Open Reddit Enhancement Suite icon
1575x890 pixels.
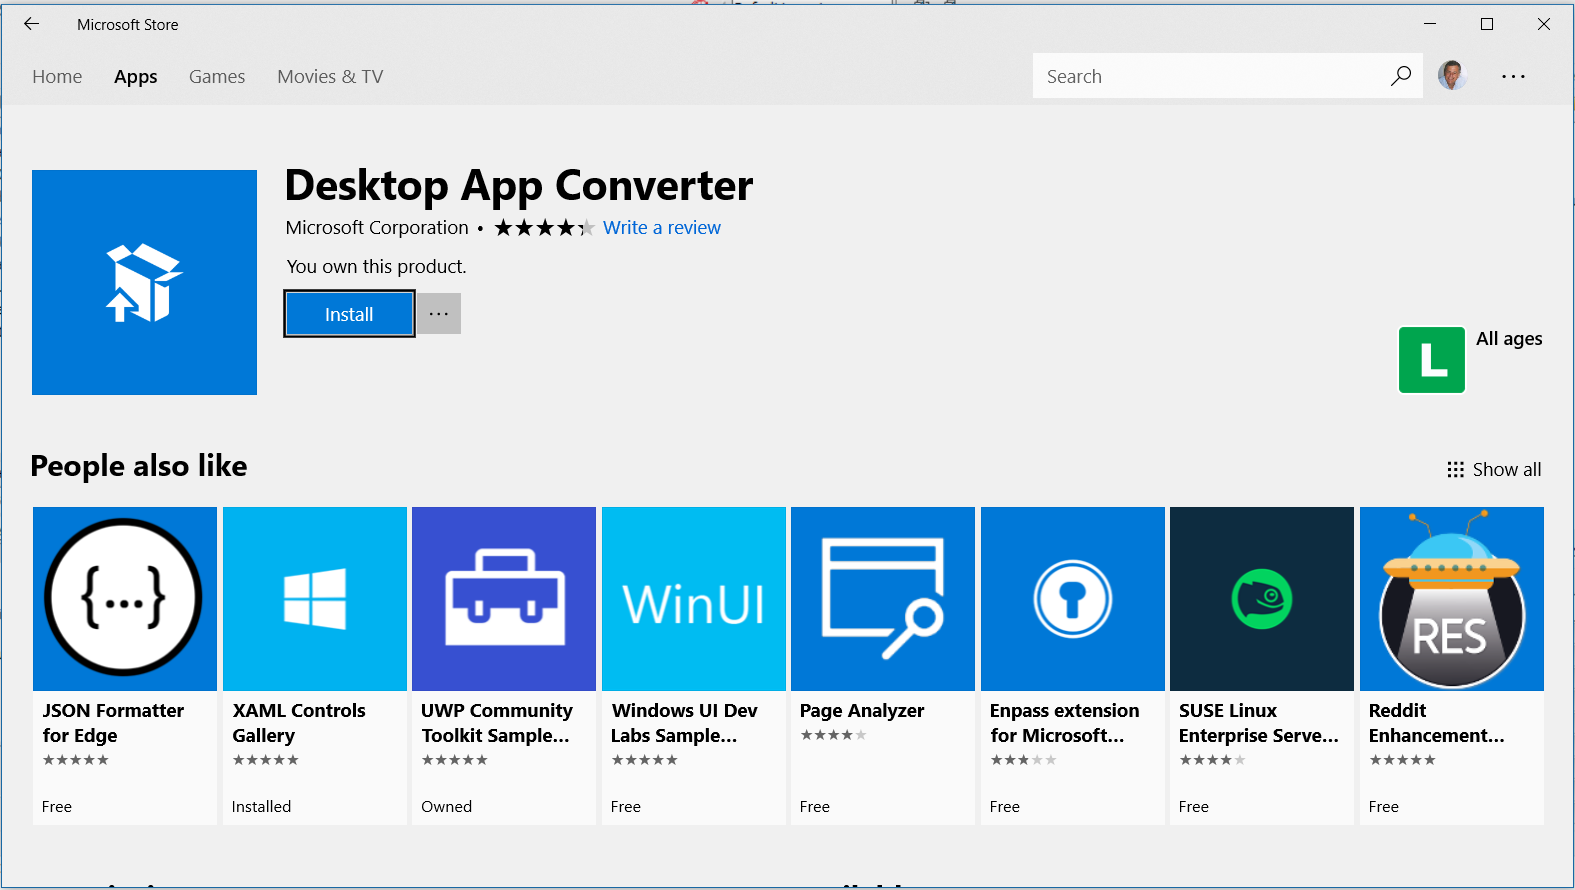1452,599
